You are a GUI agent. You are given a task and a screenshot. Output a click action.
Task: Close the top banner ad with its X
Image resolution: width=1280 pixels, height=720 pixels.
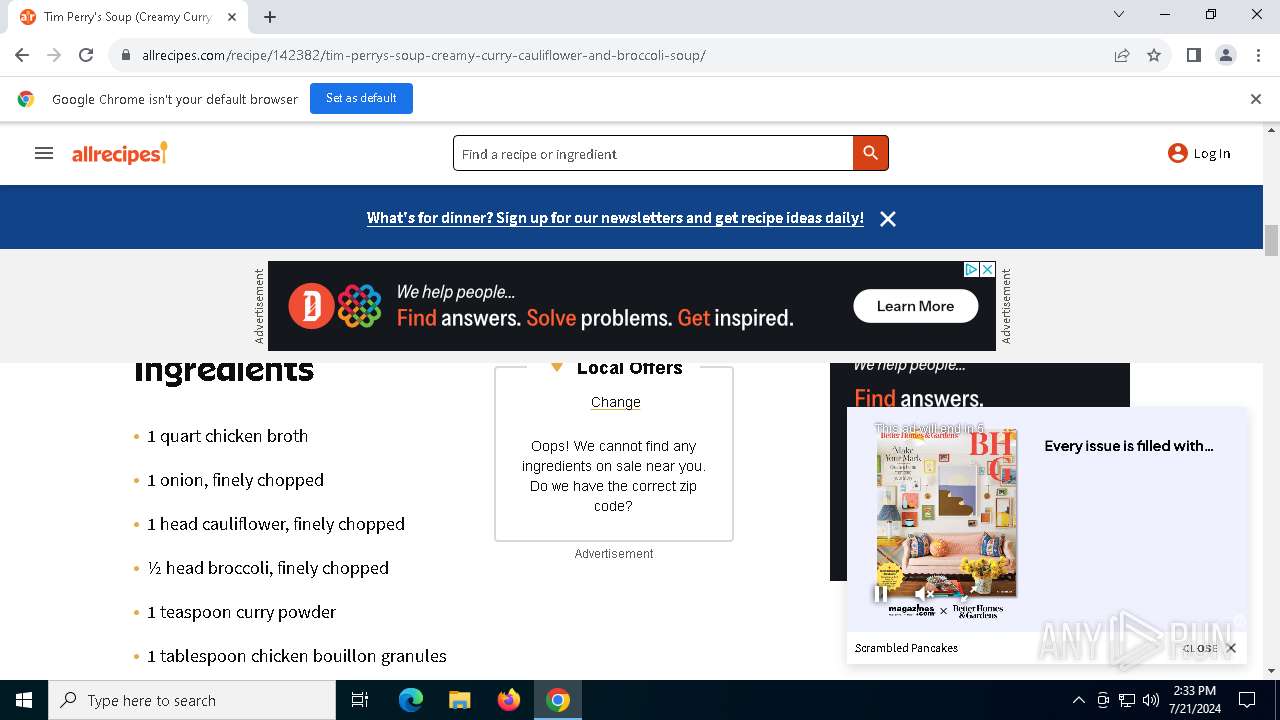pos(987,270)
